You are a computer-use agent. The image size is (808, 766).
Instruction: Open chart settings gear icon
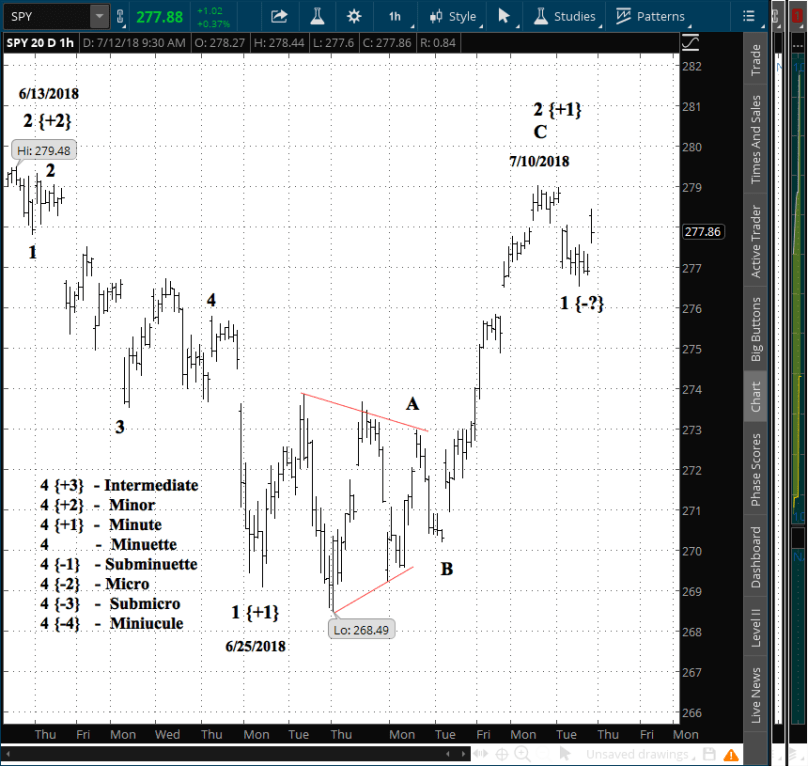tap(354, 16)
